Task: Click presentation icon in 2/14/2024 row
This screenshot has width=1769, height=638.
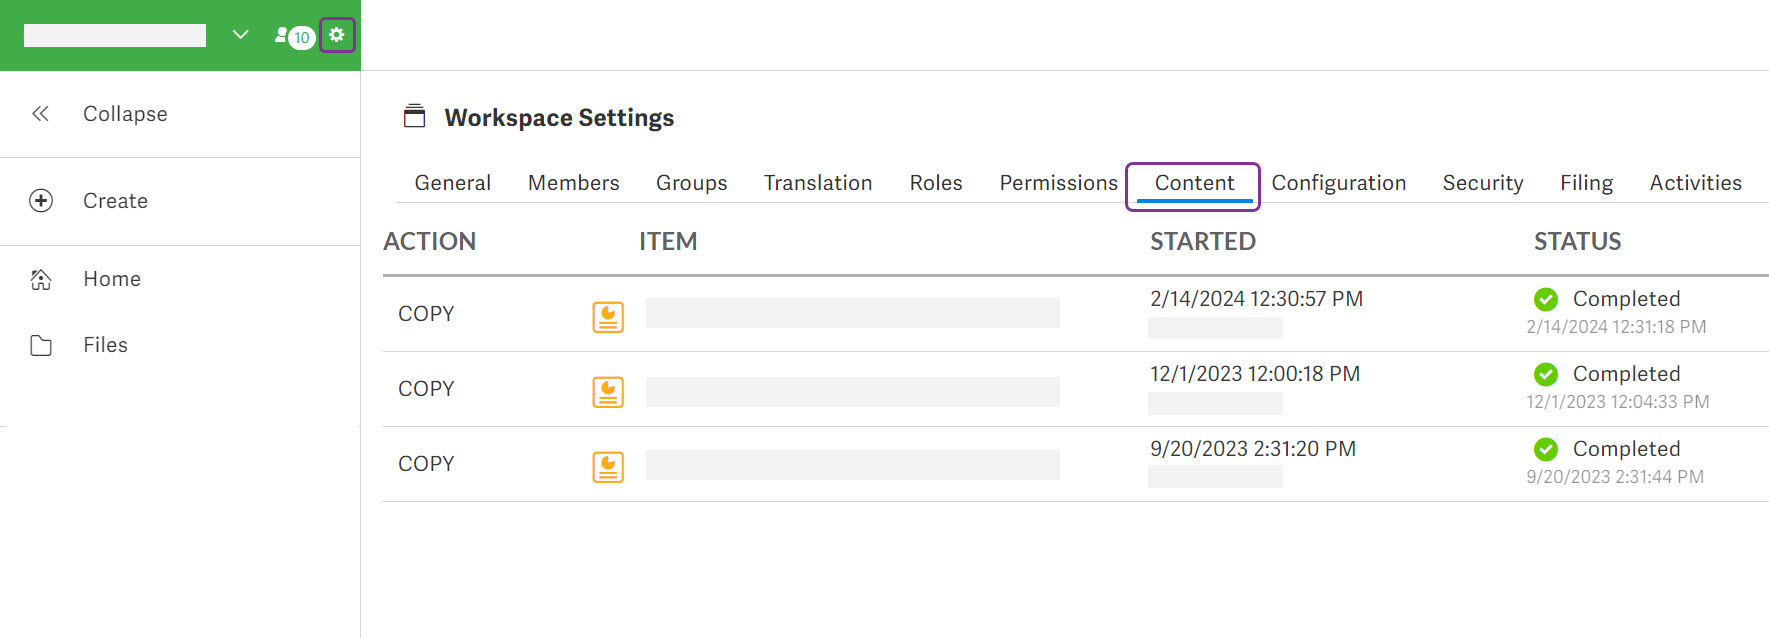Action: (608, 317)
